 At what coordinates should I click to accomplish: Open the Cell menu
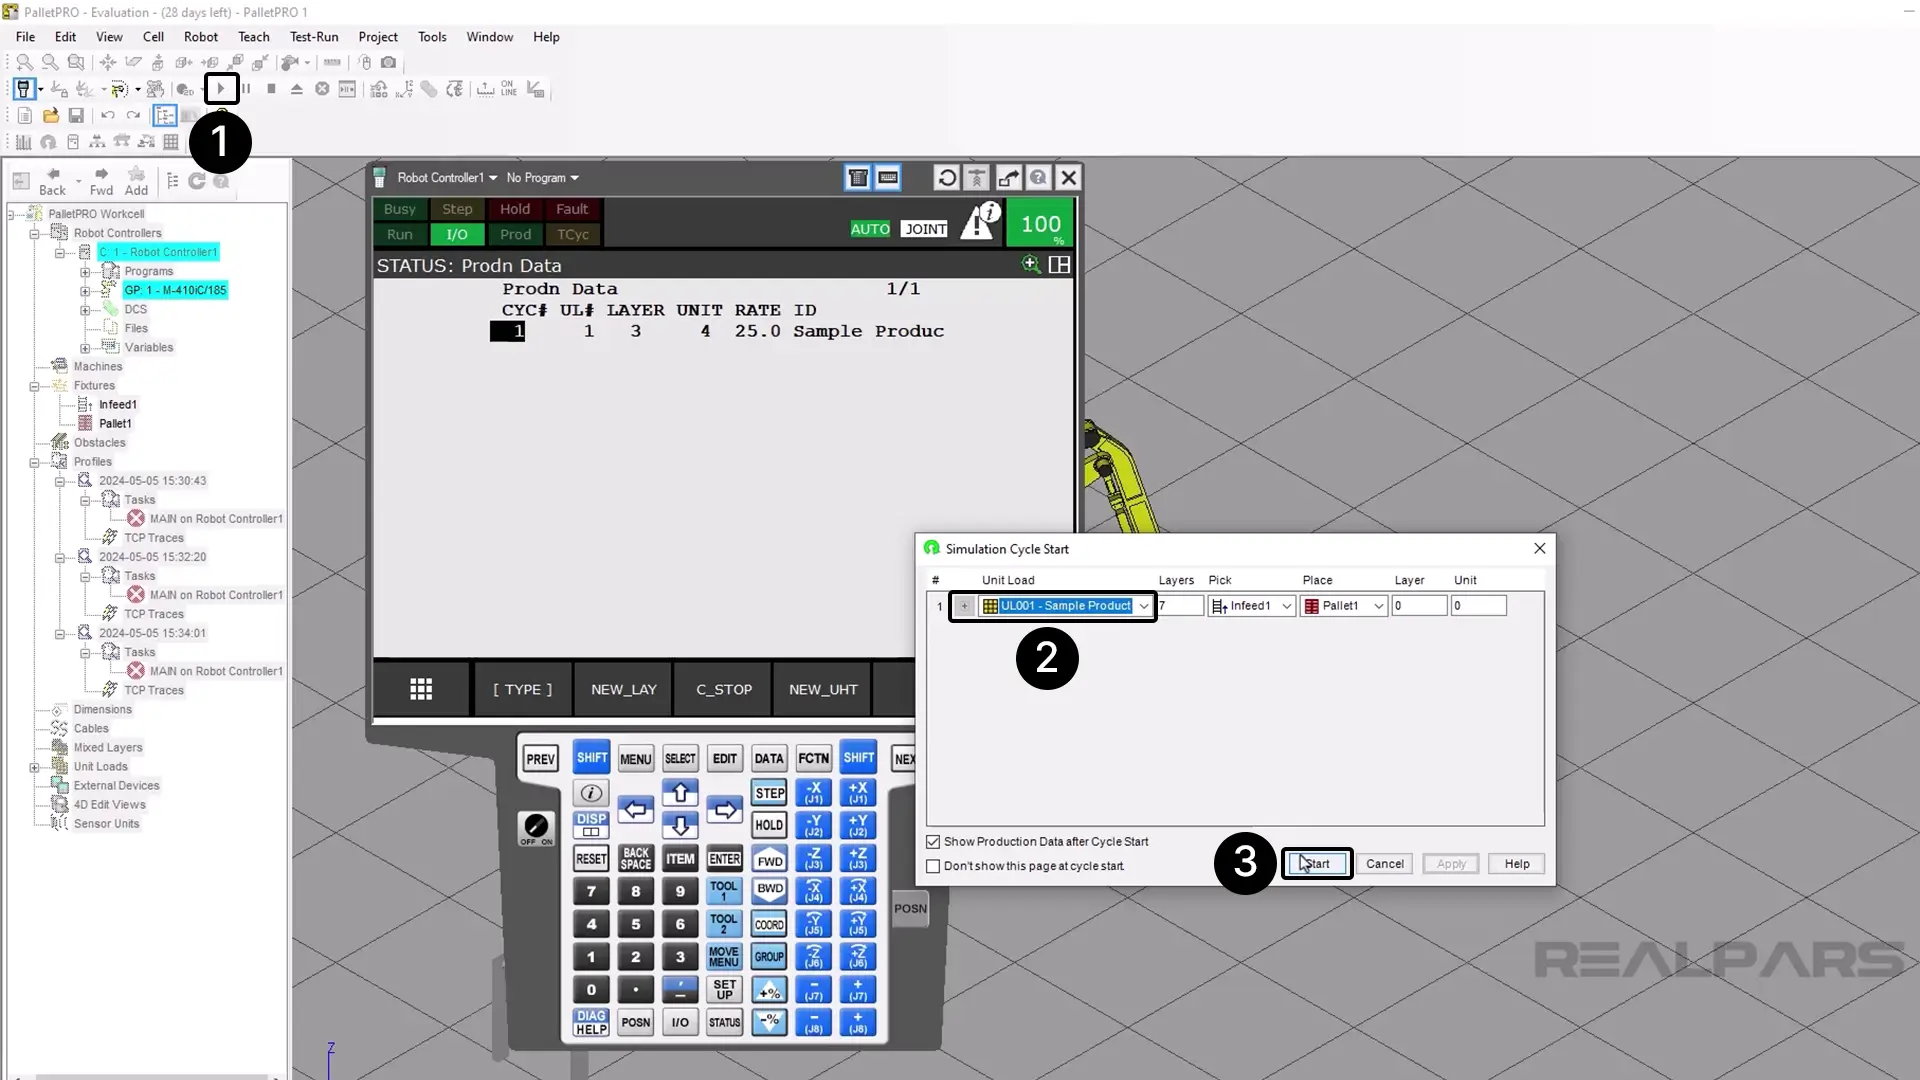click(x=153, y=37)
